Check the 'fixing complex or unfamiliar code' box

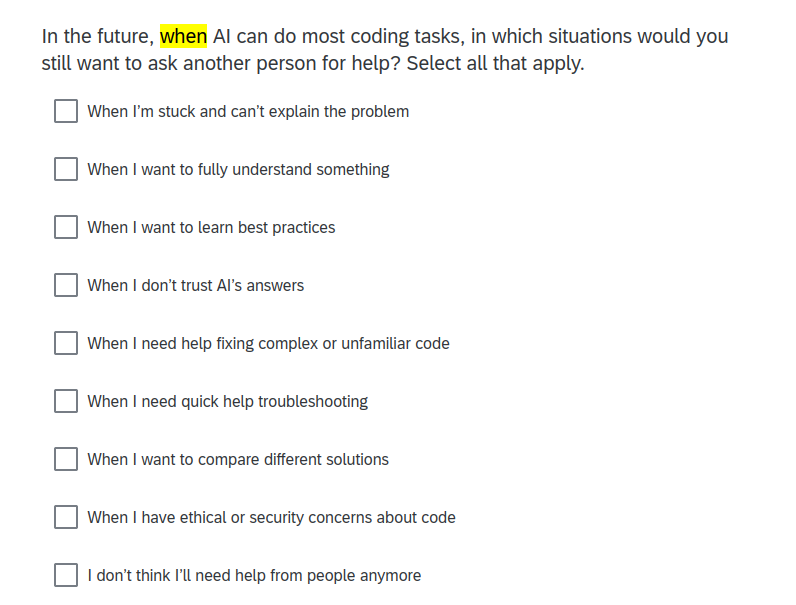[x=66, y=343]
